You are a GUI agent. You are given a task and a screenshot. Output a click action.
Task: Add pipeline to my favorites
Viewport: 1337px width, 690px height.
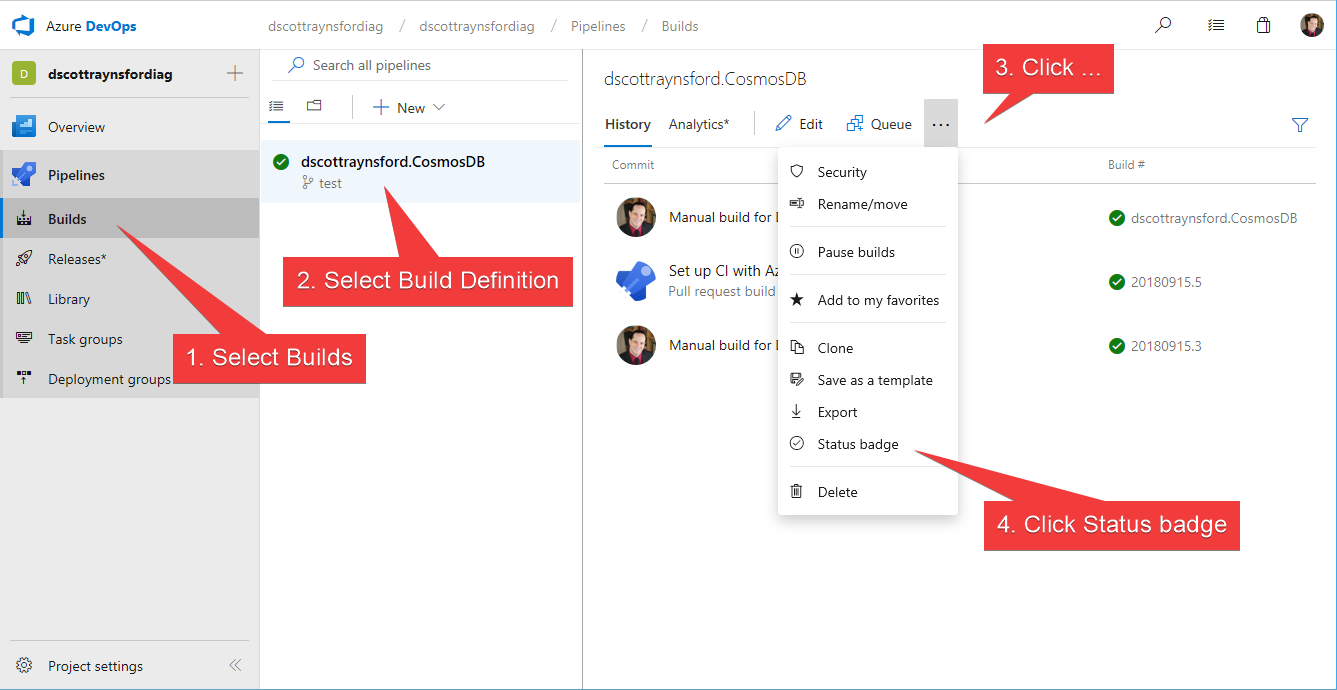877,300
